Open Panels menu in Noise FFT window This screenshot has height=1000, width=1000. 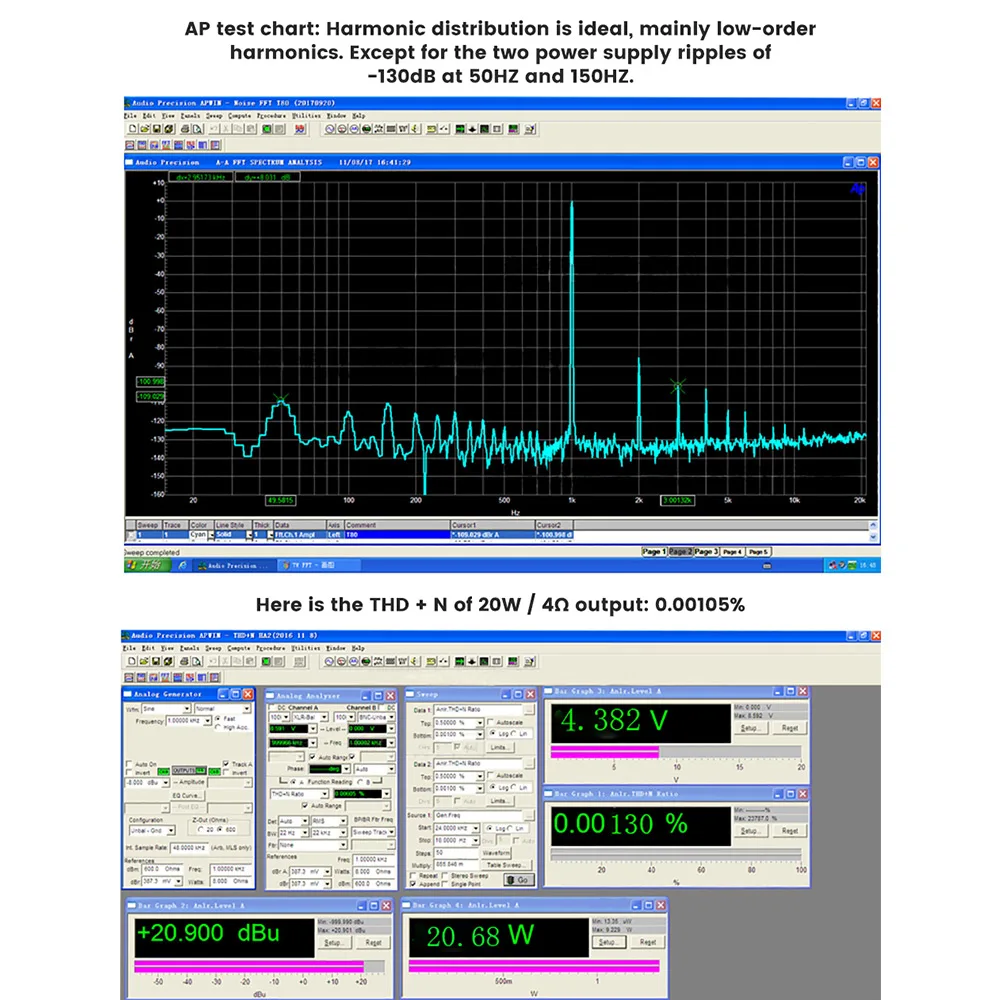tap(190, 116)
